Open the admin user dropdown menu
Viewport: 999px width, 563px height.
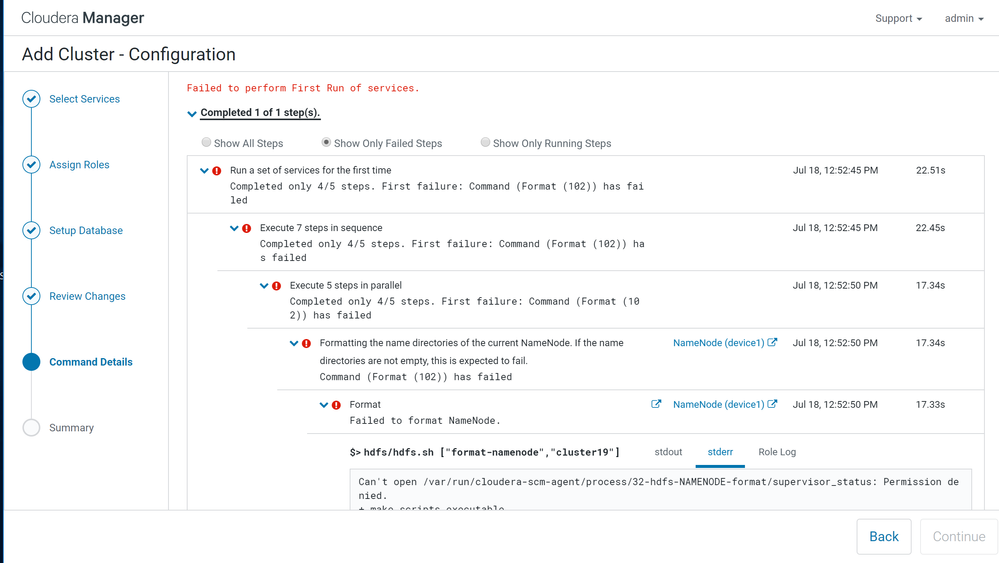[x=964, y=18]
